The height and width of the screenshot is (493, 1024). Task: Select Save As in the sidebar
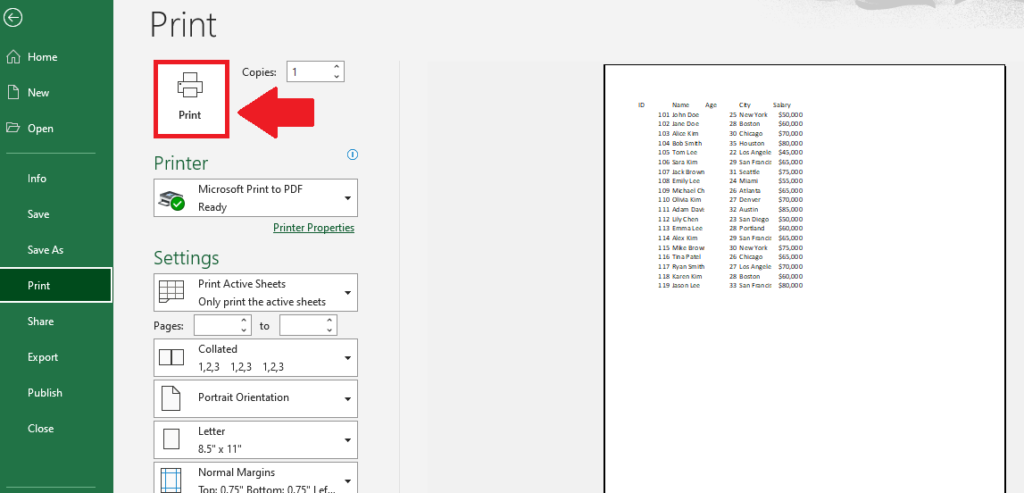45,250
